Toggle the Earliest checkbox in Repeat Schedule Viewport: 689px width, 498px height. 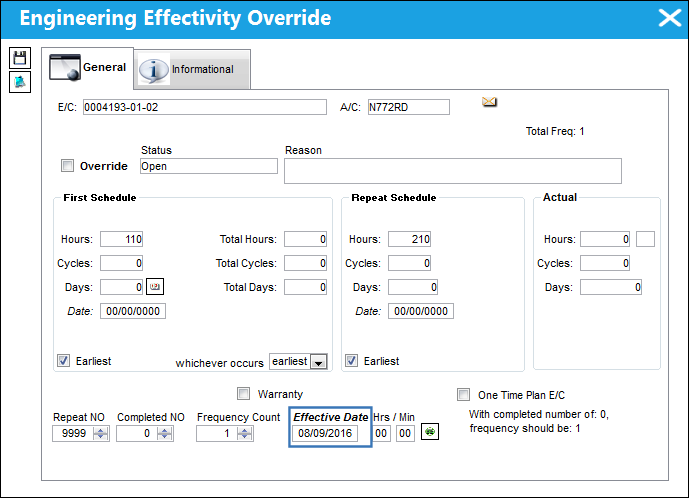pos(351,361)
